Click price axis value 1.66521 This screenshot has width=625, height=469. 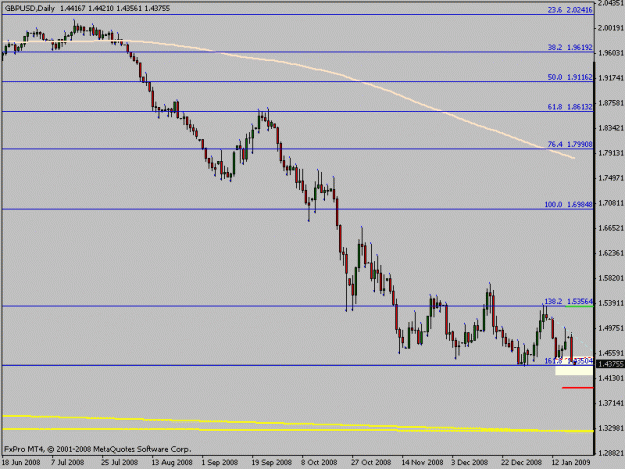pyautogui.click(x=611, y=228)
